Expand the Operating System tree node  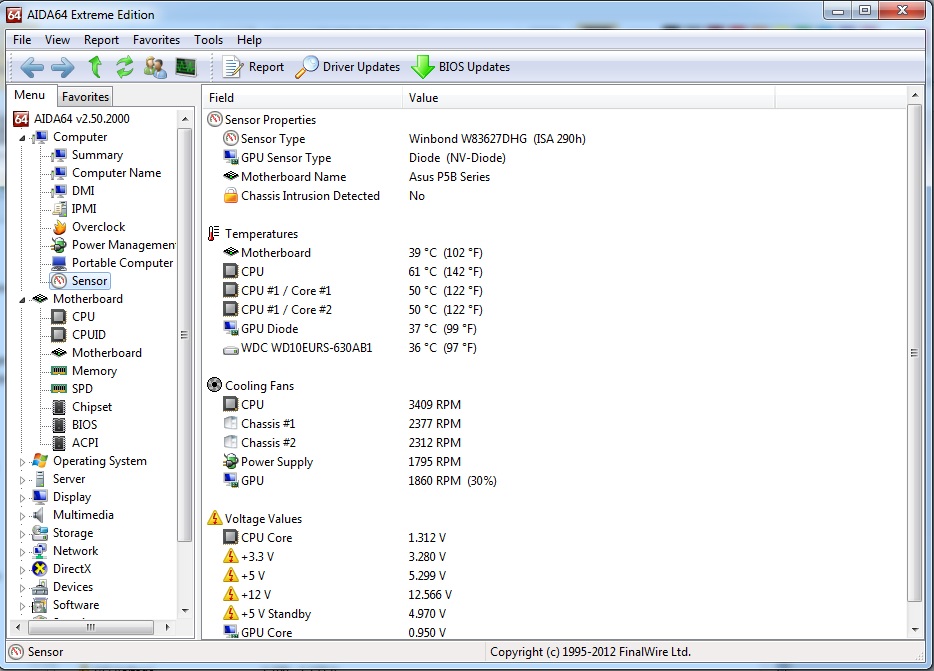pyautogui.click(x=22, y=462)
